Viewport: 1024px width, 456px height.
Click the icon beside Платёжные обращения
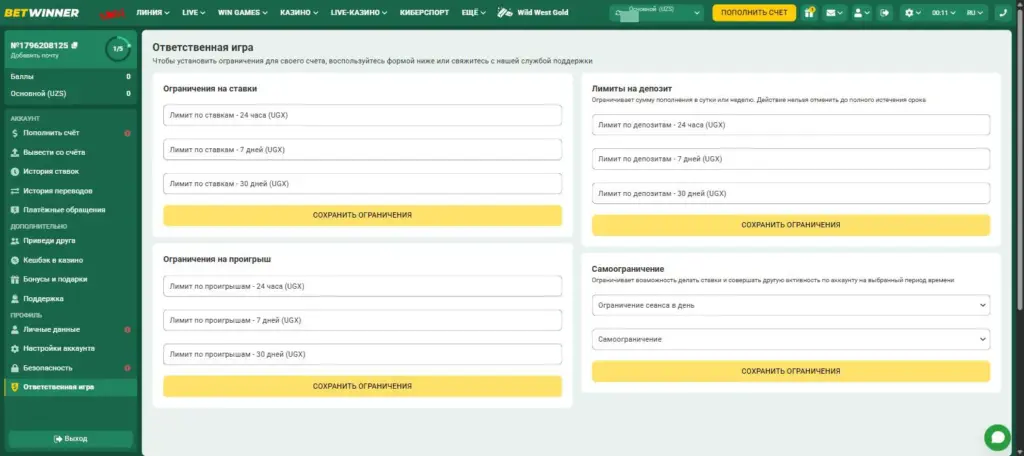pos(15,210)
